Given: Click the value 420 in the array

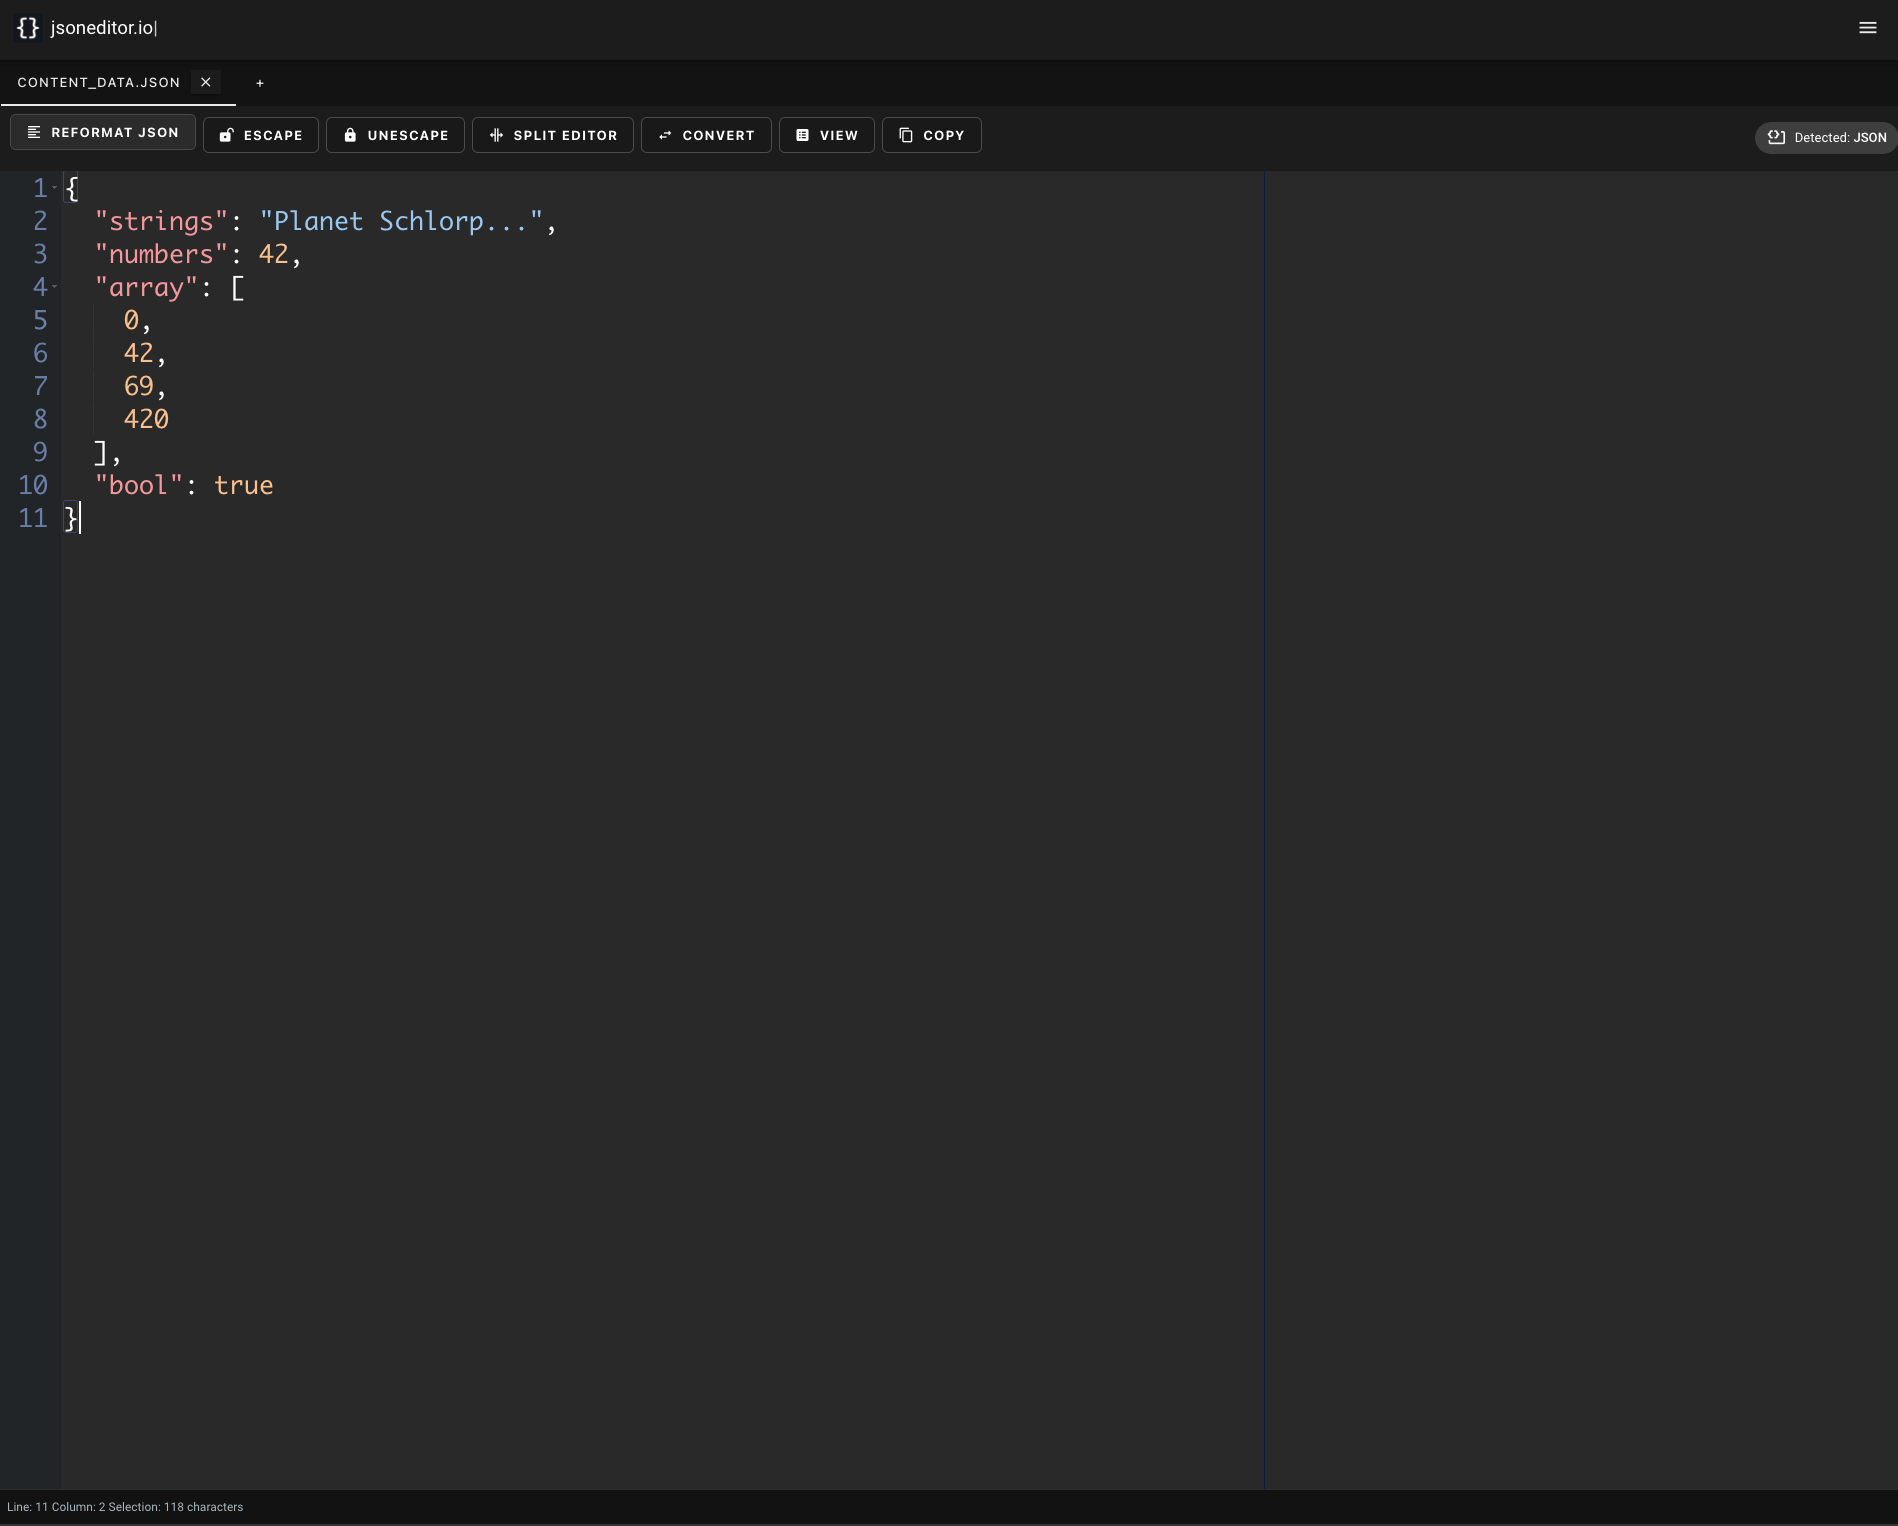Looking at the screenshot, I should click(x=146, y=419).
